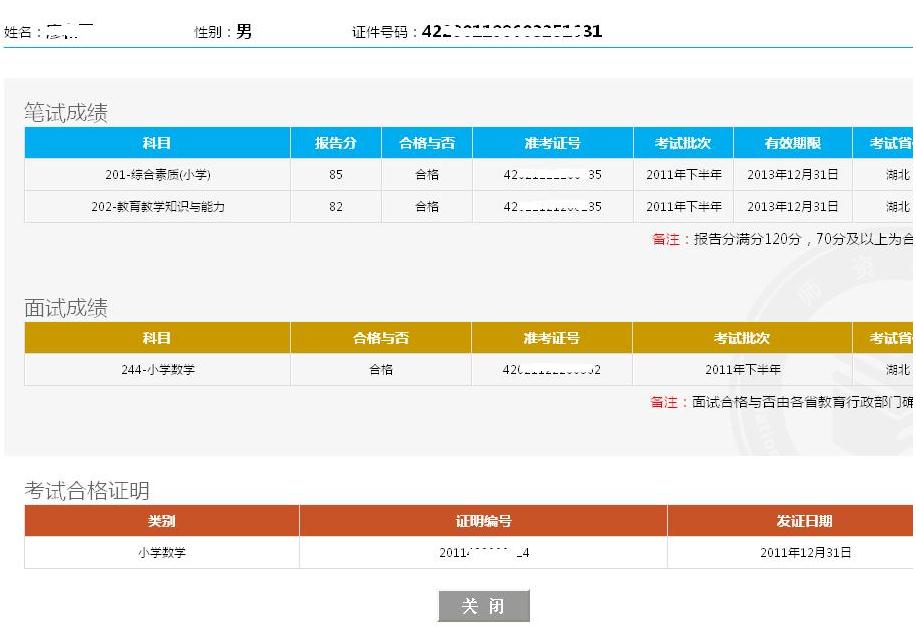Click the 发证日期 column header
Image resolution: width=916 pixels, height=630 pixels.
[x=789, y=520]
